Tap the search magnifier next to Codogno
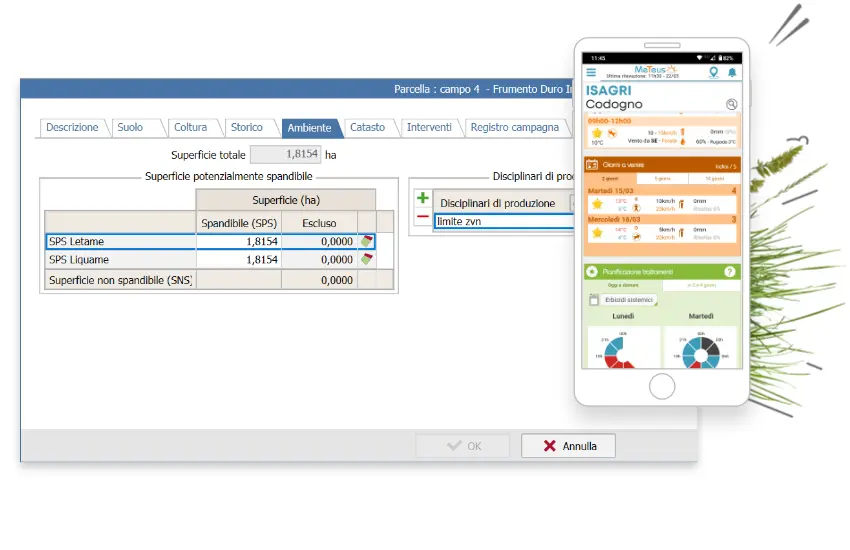The image size is (850, 550). click(731, 104)
